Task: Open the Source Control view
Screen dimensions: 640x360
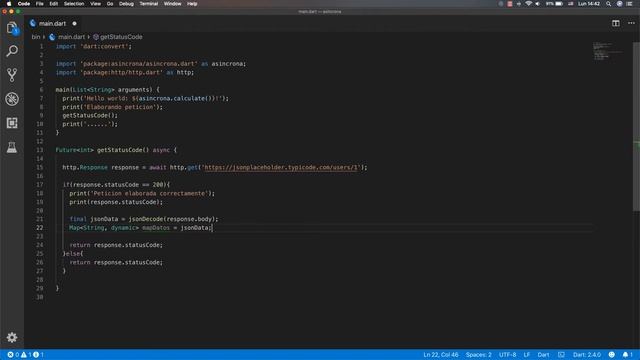Action: [x=12, y=75]
